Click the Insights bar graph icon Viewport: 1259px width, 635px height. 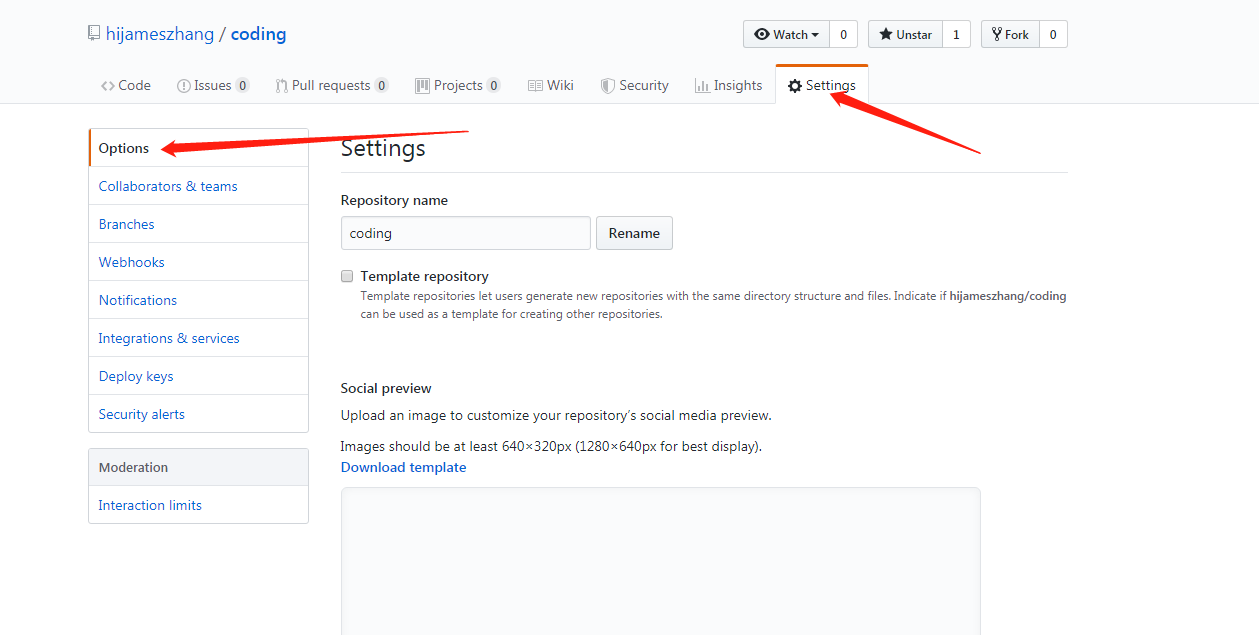[702, 86]
